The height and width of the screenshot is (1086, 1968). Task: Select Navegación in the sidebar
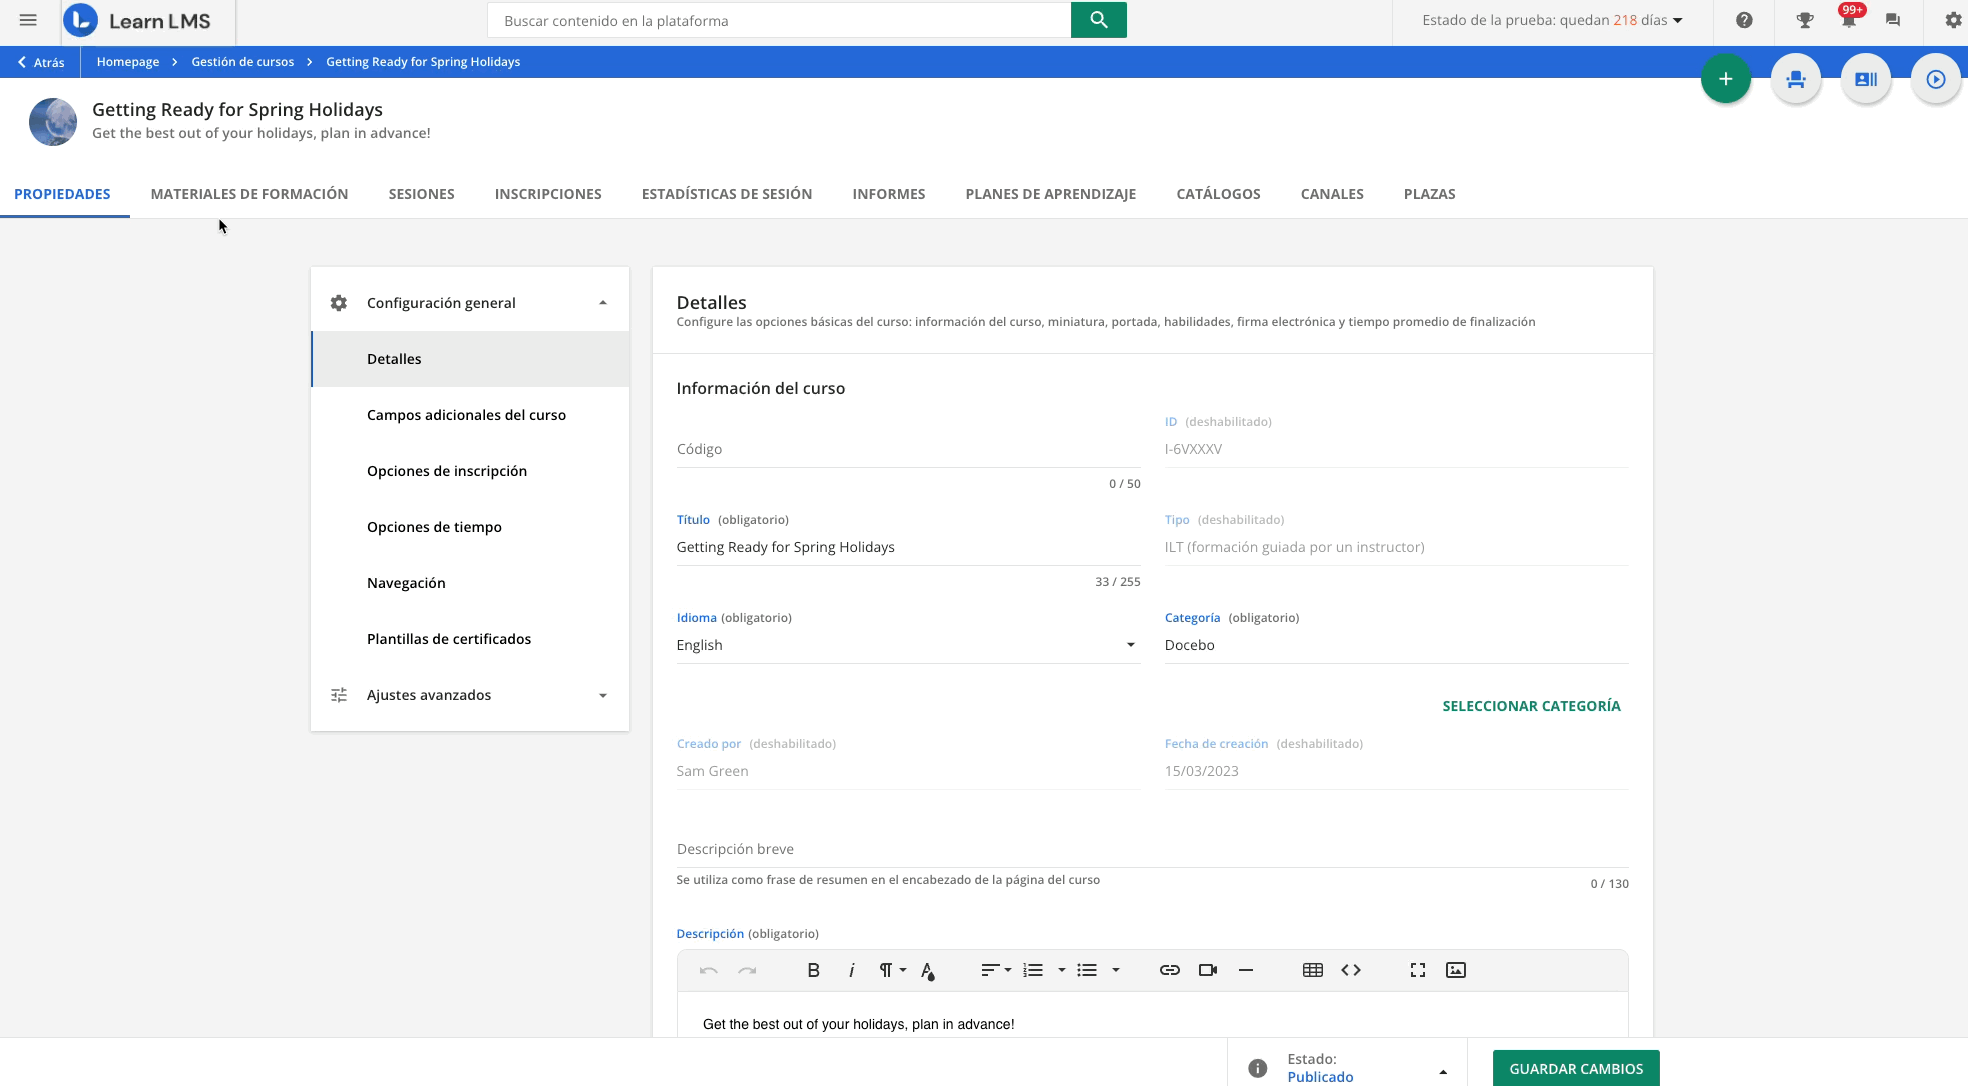[470, 583]
